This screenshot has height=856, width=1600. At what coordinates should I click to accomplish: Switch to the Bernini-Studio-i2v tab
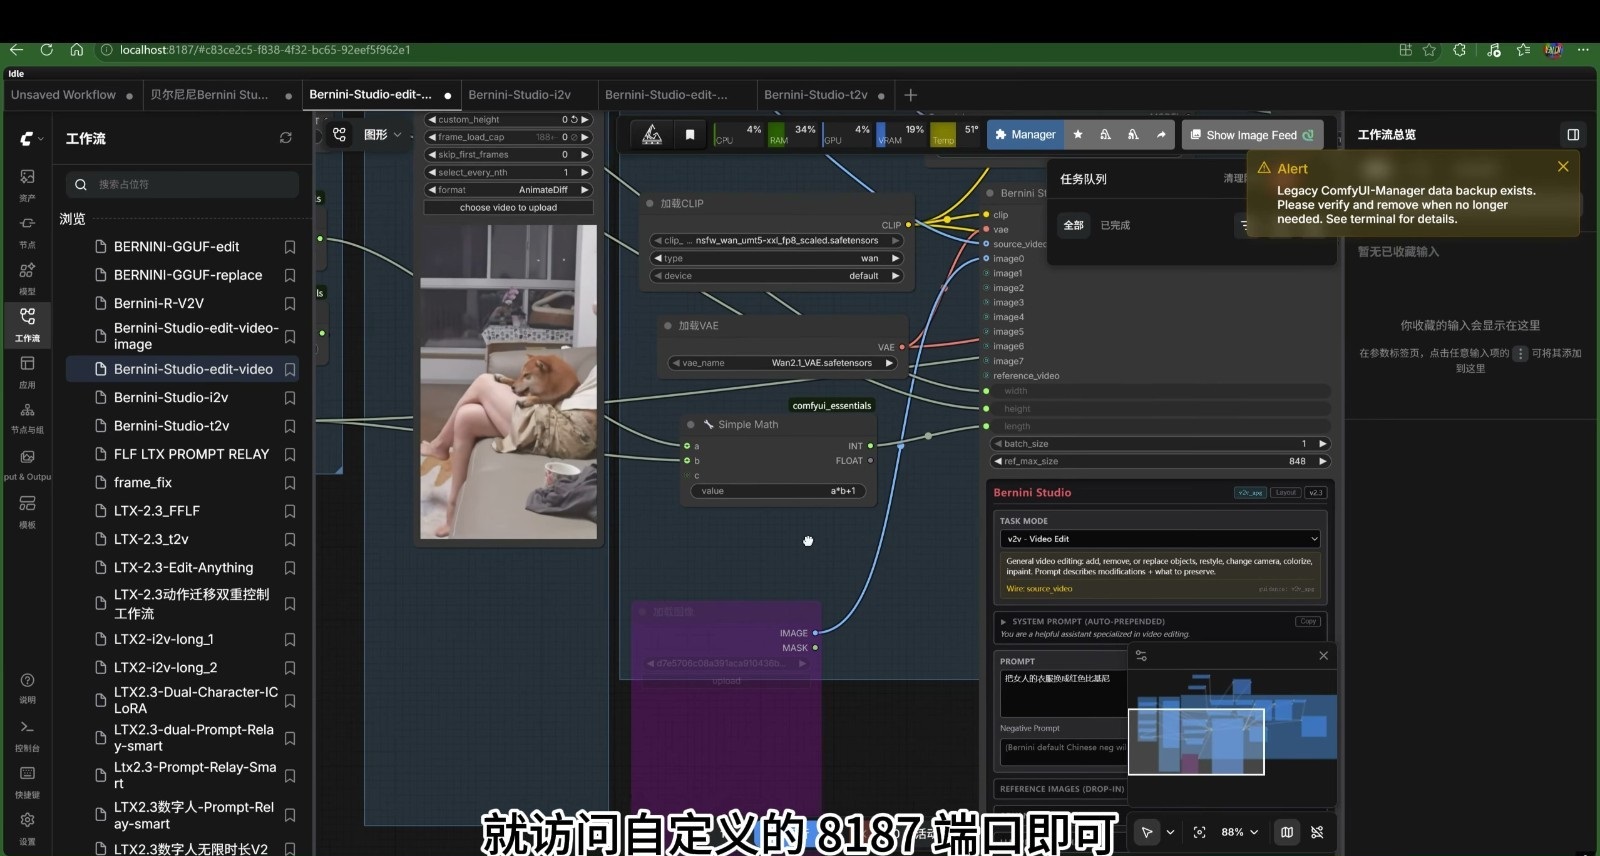pyautogui.click(x=520, y=95)
